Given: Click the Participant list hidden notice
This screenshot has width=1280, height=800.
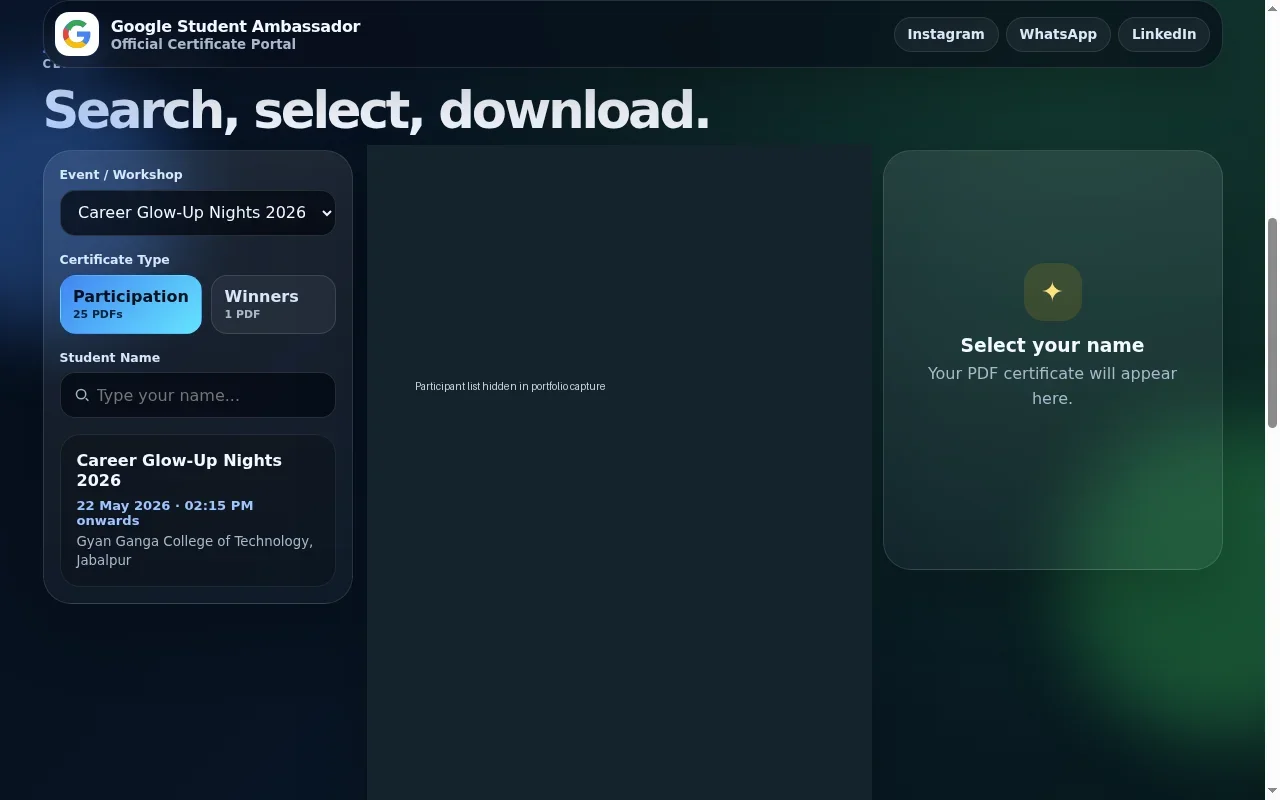Looking at the screenshot, I should [510, 386].
